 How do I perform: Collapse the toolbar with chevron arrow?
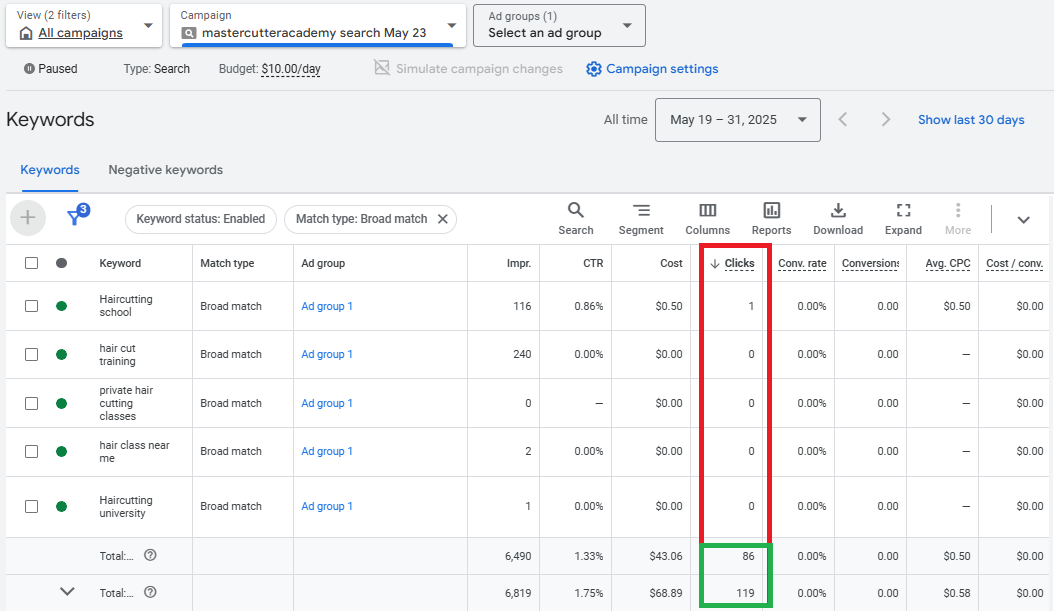click(1023, 220)
